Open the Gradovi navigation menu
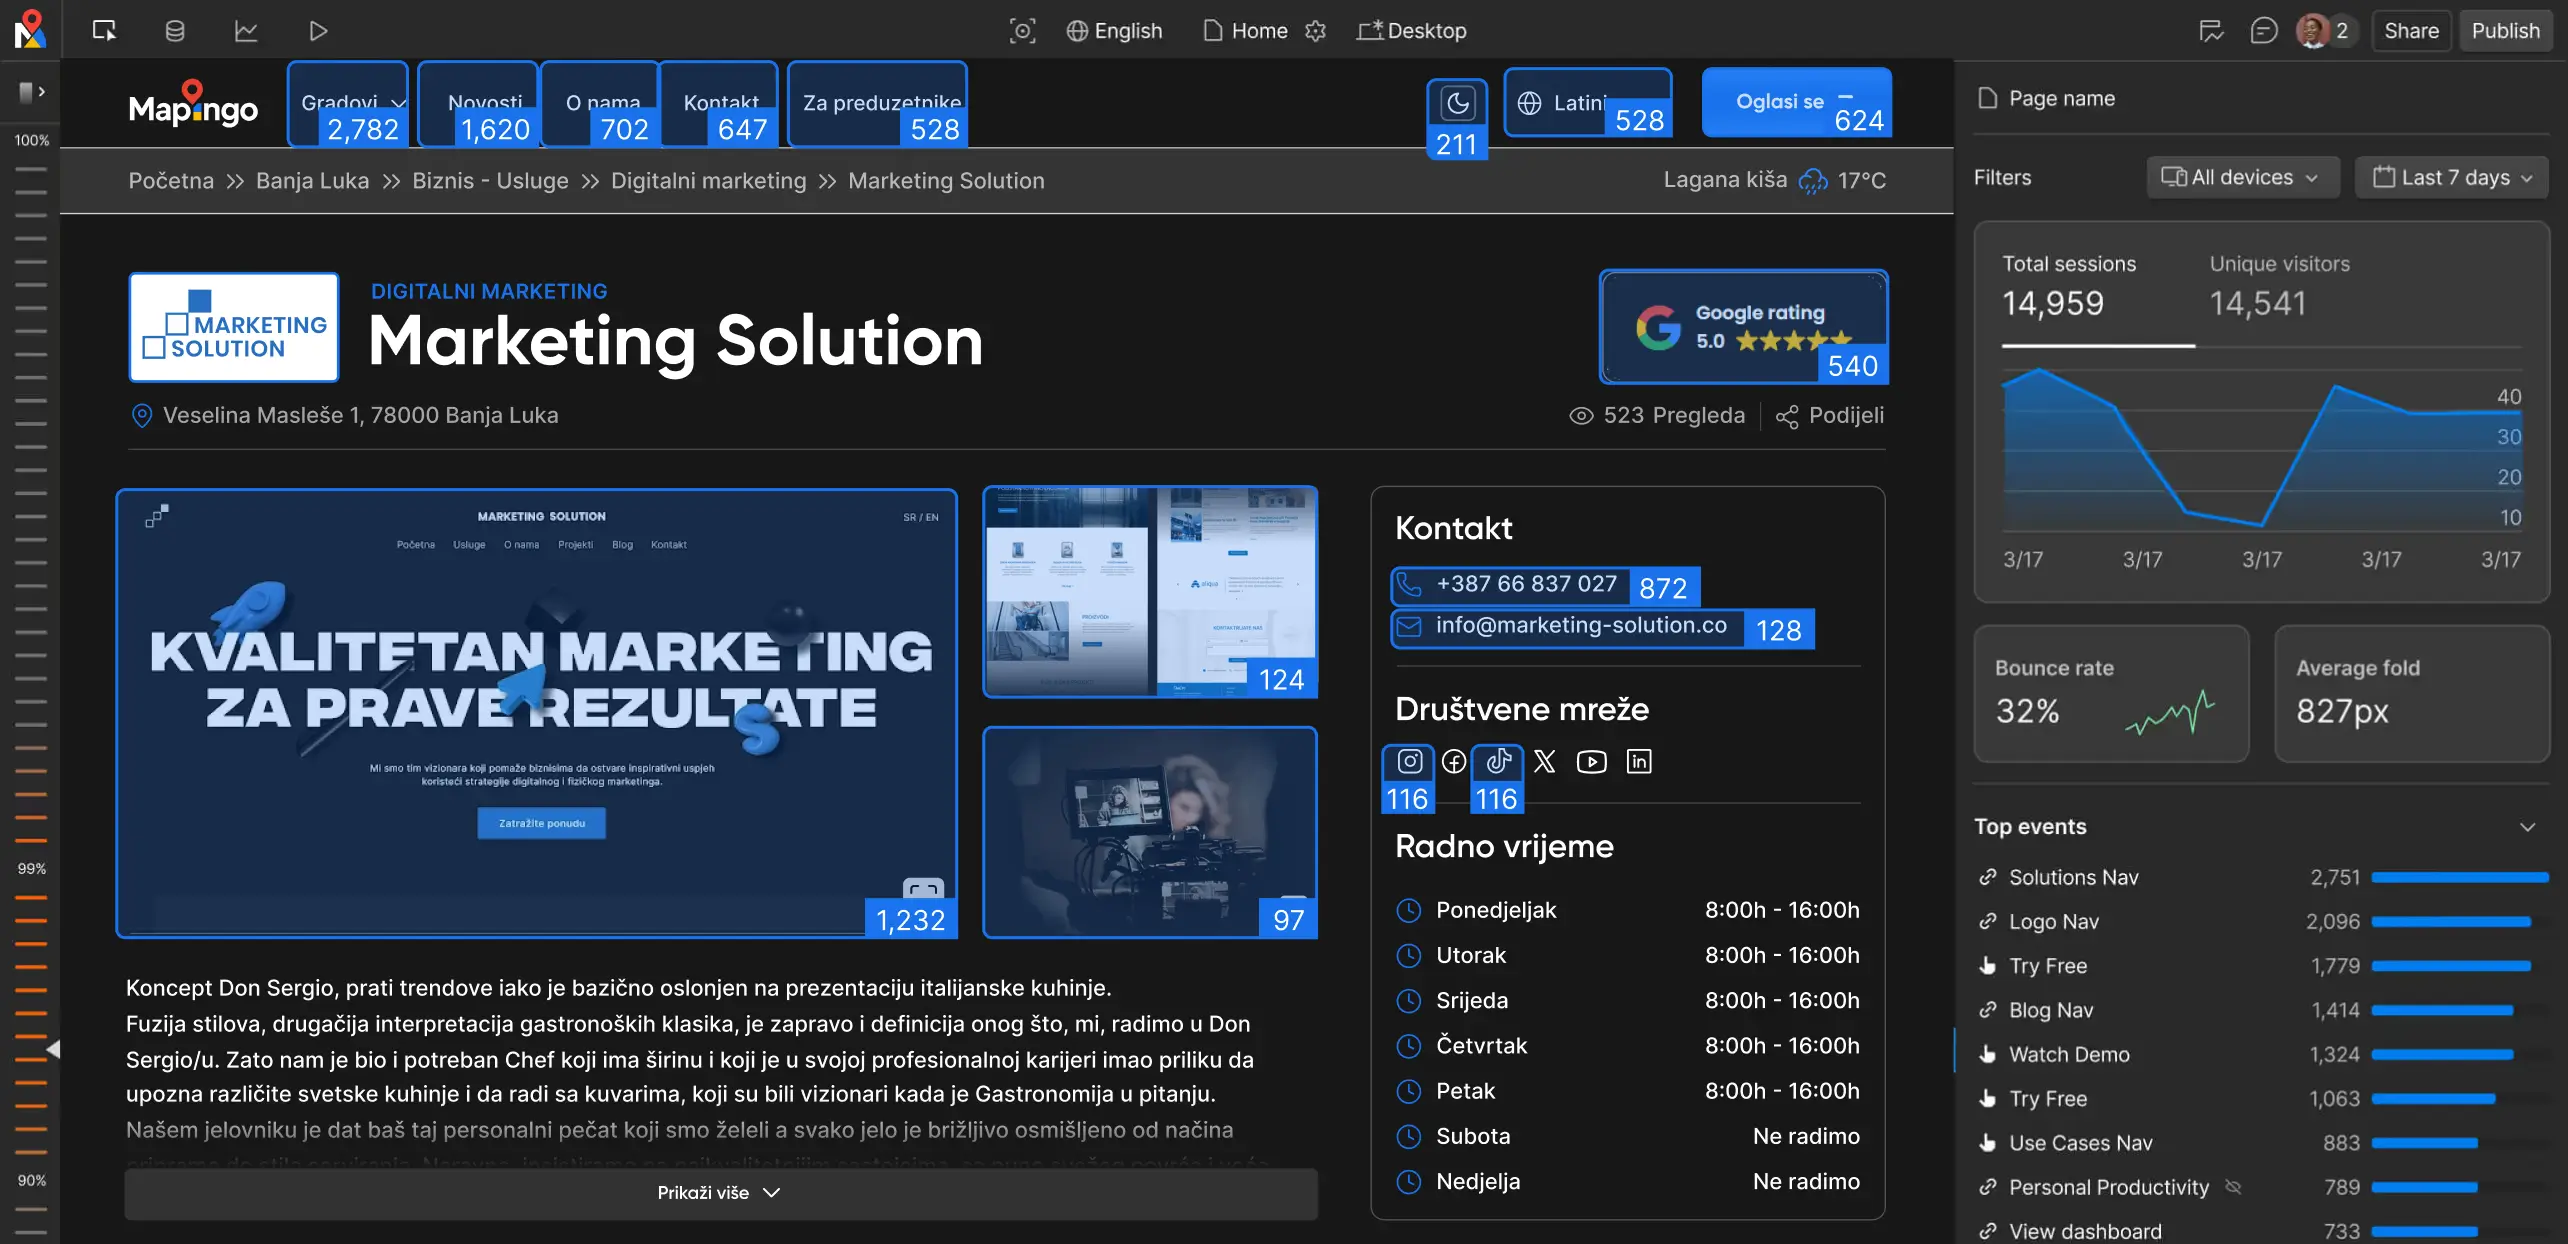2568x1244 pixels. coord(348,102)
